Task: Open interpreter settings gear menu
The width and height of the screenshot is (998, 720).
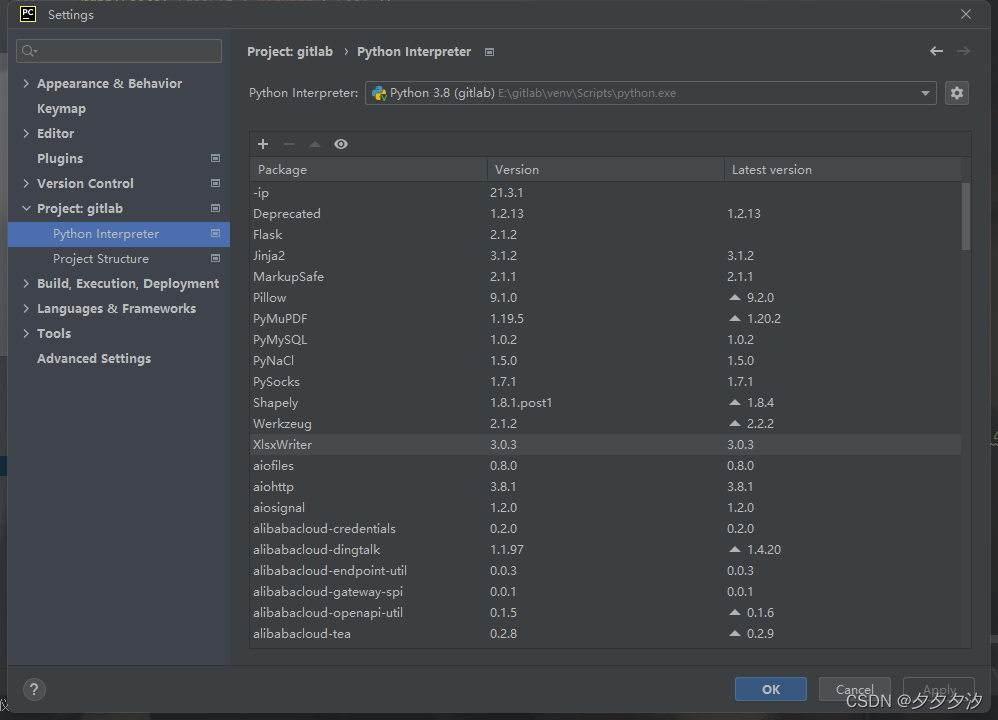Action: (957, 93)
